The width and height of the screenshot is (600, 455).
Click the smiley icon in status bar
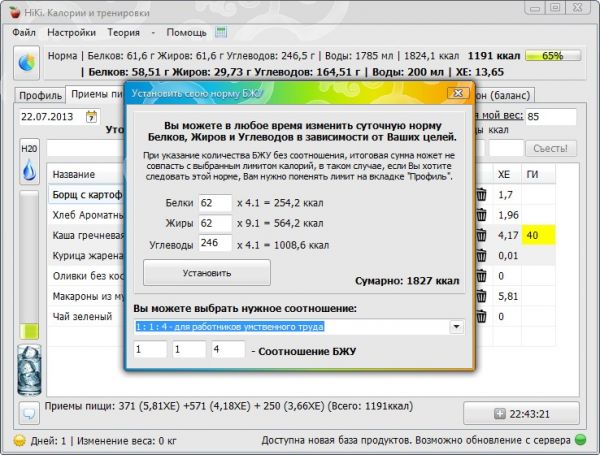(x=19, y=441)
